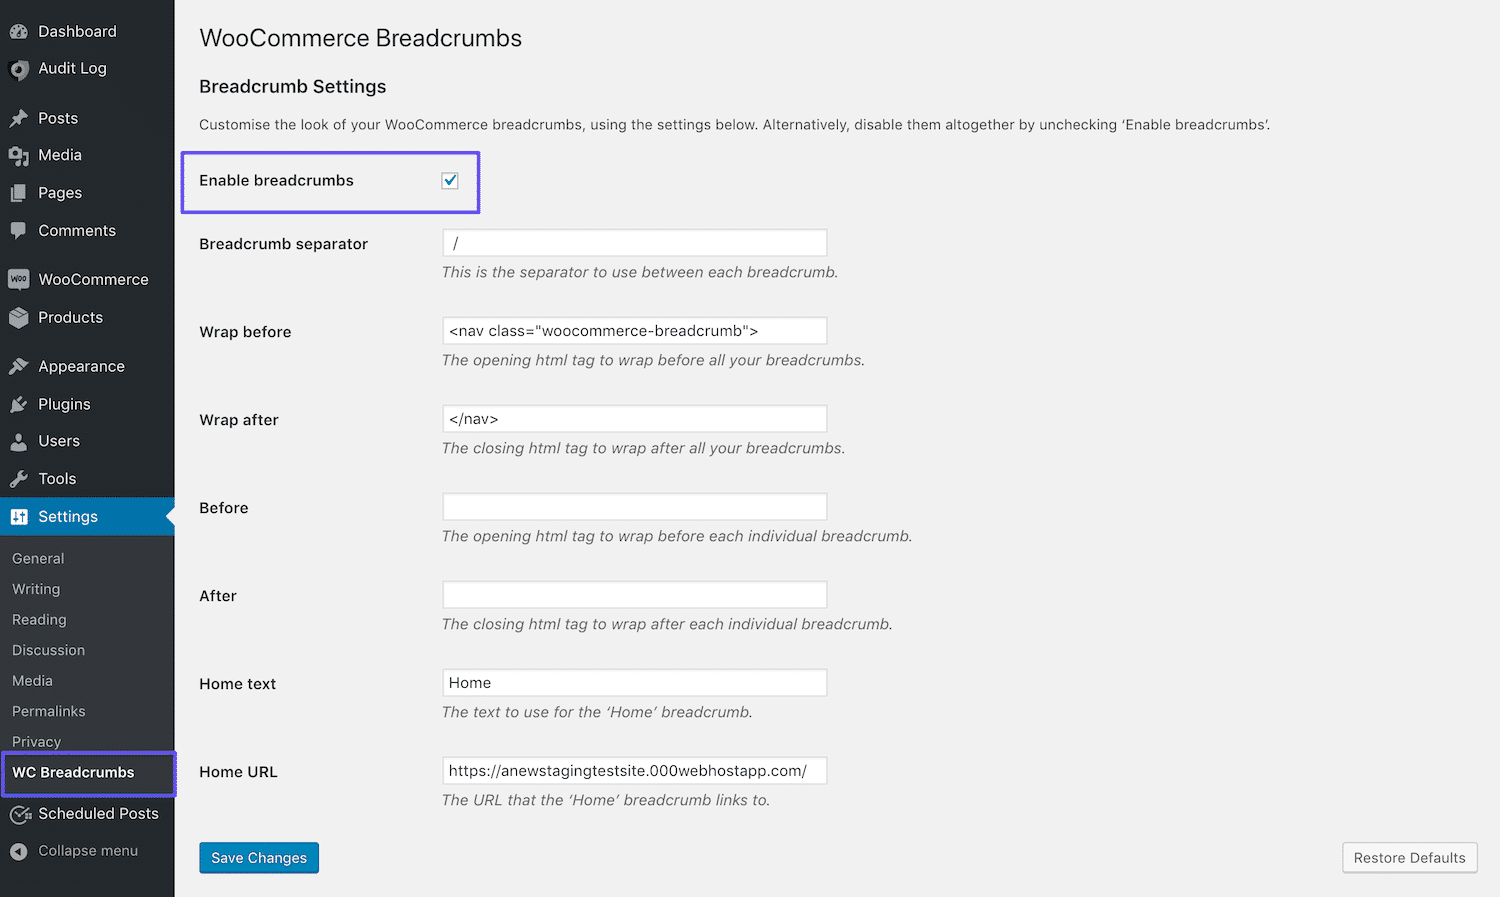Open Audit Log via its shield icon

coord(19,68)
